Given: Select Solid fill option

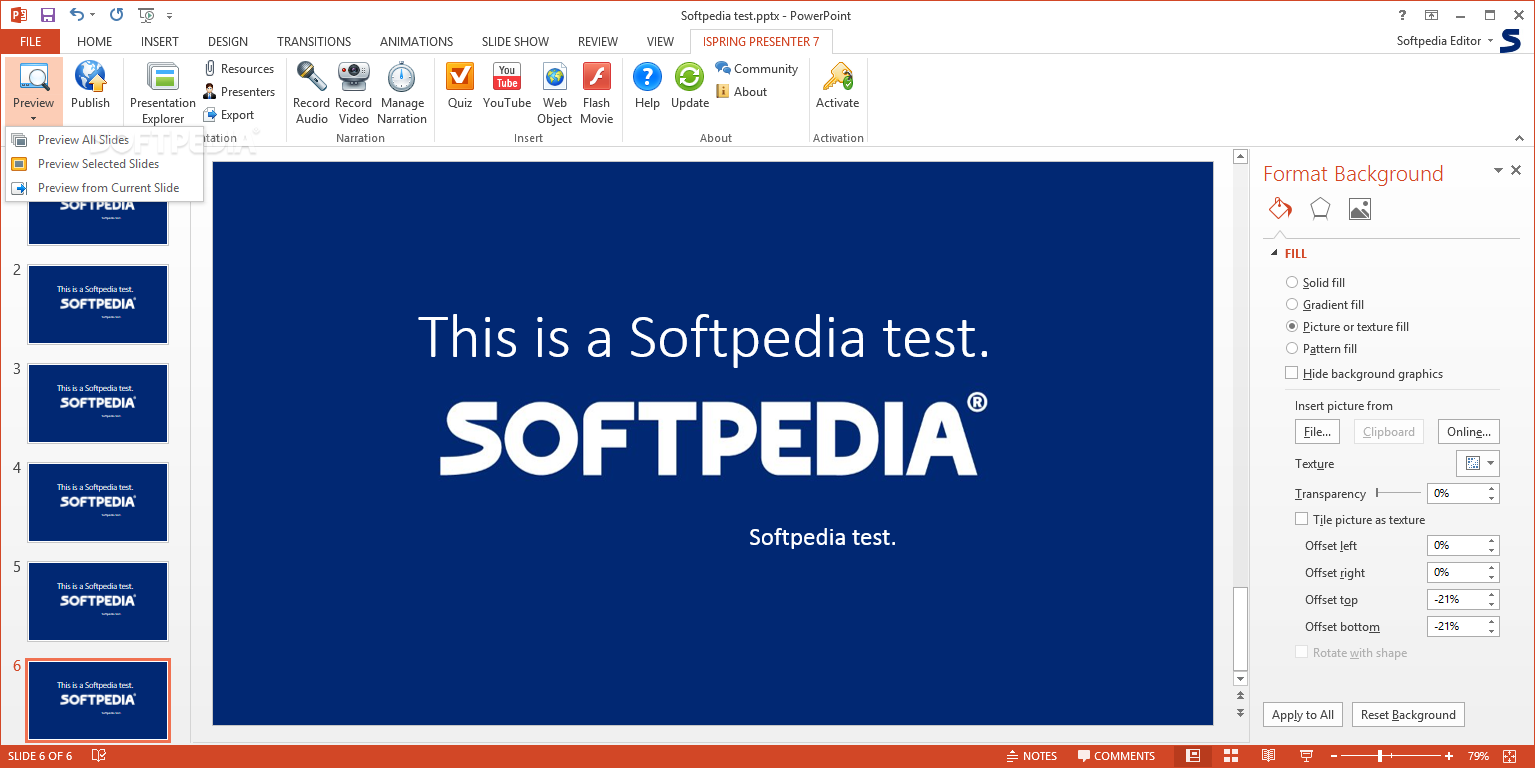Looking at the screenshot, I should (1315, 283).
